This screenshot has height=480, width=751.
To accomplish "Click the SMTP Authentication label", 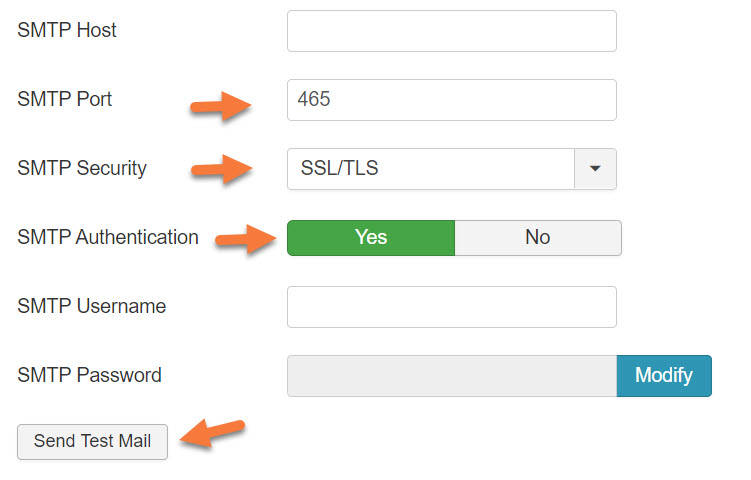I will coord(108,238).
